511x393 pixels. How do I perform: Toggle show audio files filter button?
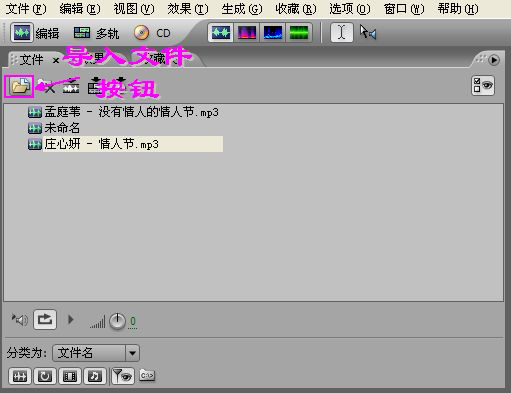pos(20,376)
